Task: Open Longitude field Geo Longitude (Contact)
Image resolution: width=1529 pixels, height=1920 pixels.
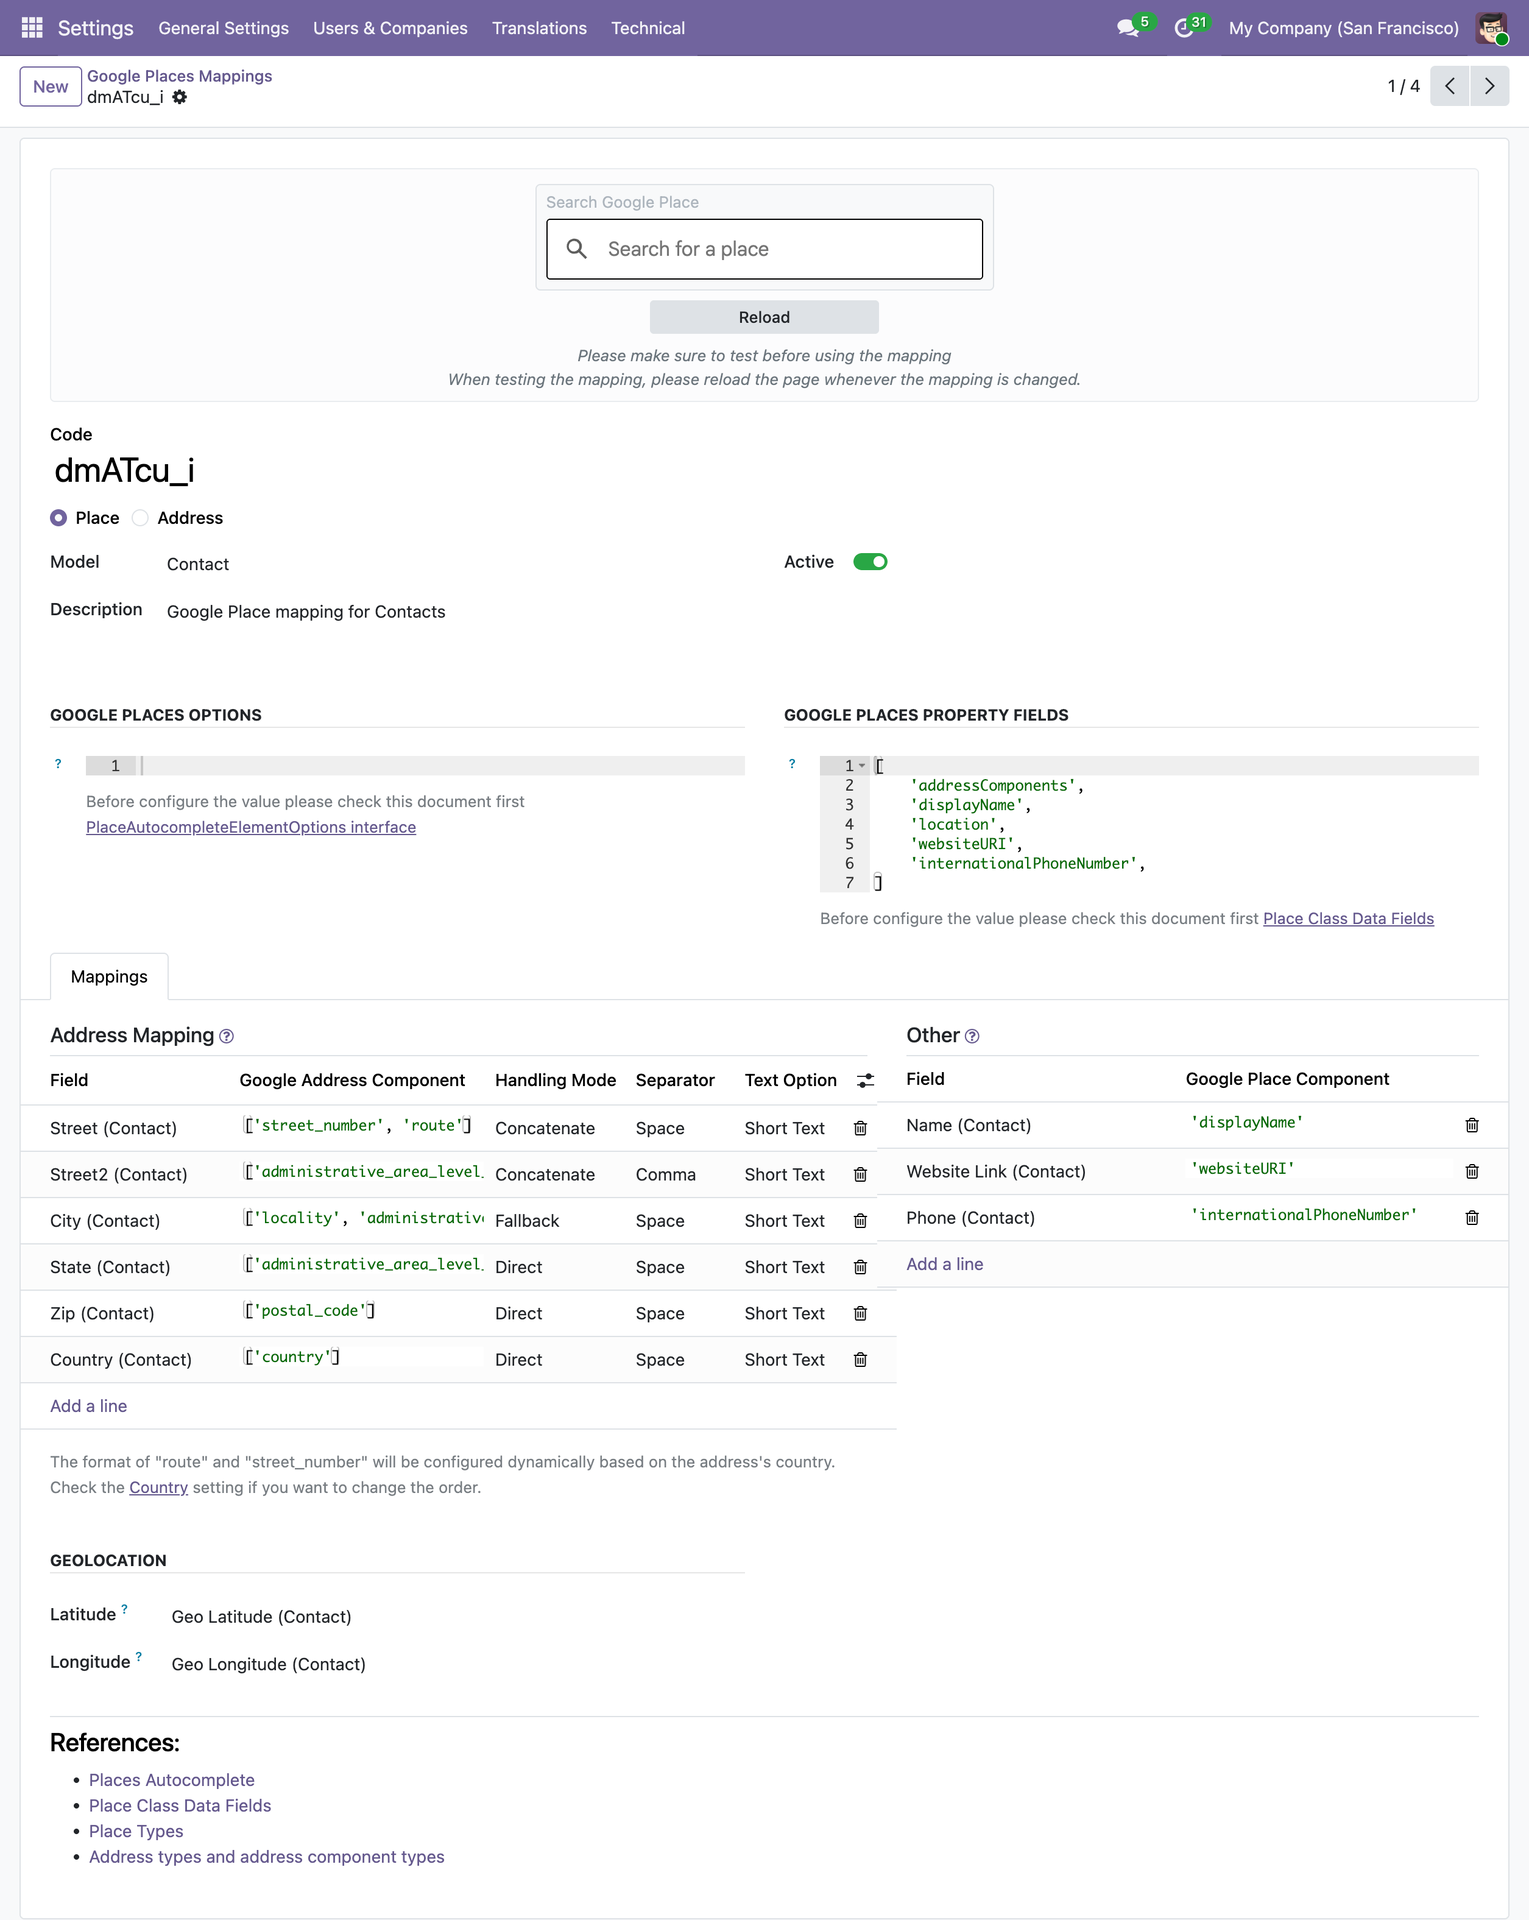Action: click(x=269, y=1664)
